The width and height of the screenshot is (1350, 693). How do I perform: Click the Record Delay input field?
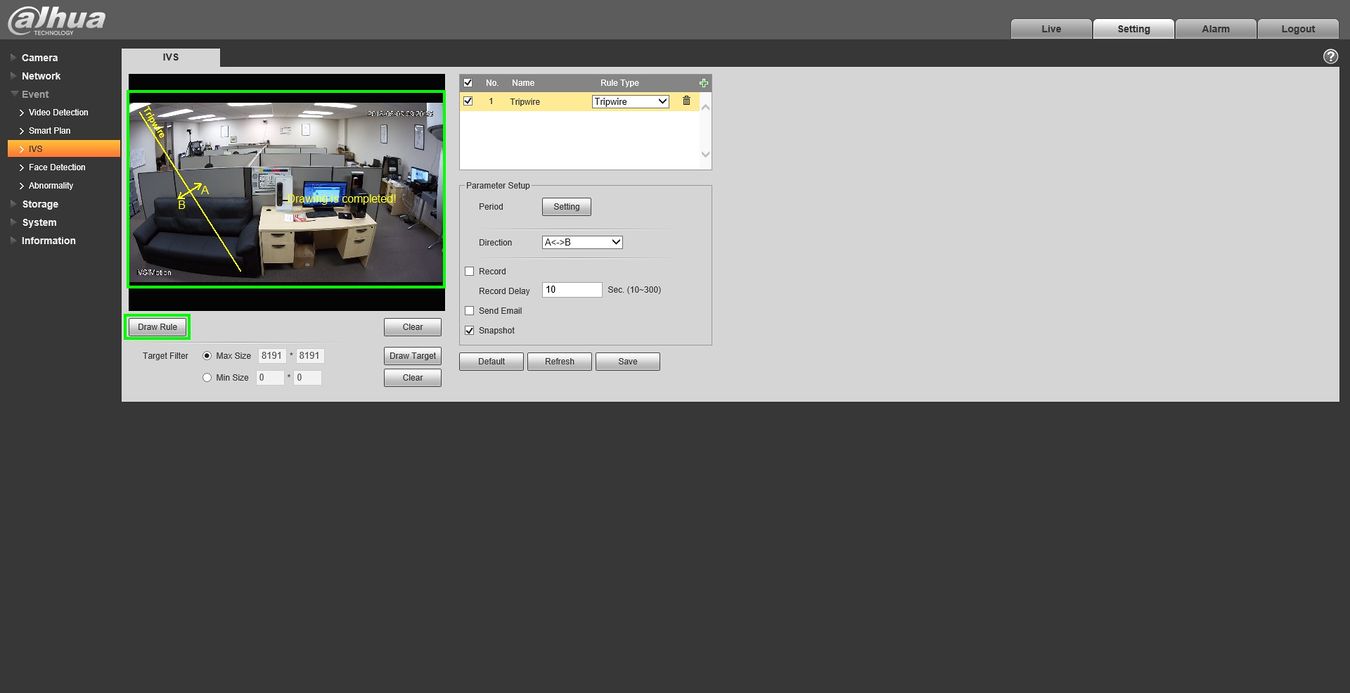[572, 290]
